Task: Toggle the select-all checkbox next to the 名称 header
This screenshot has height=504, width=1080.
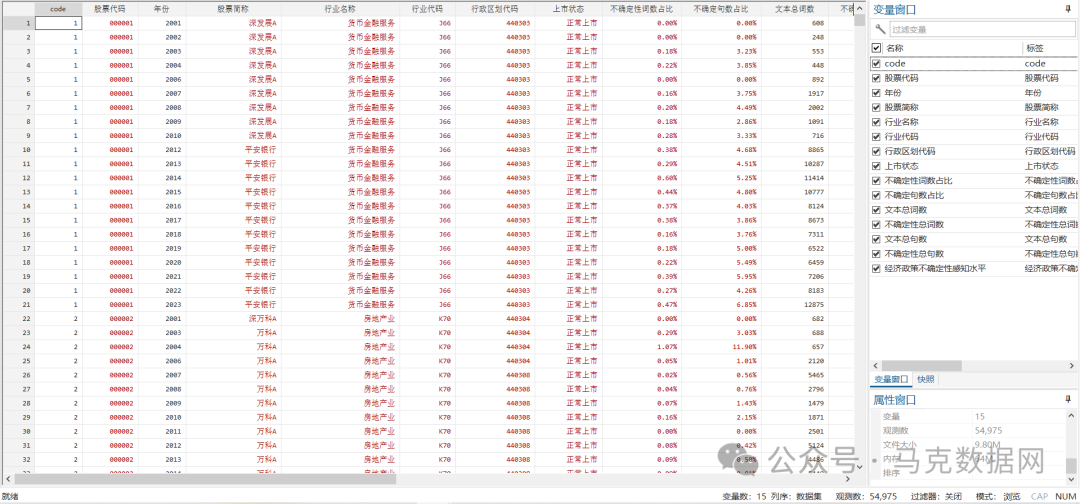Action: 876,48
